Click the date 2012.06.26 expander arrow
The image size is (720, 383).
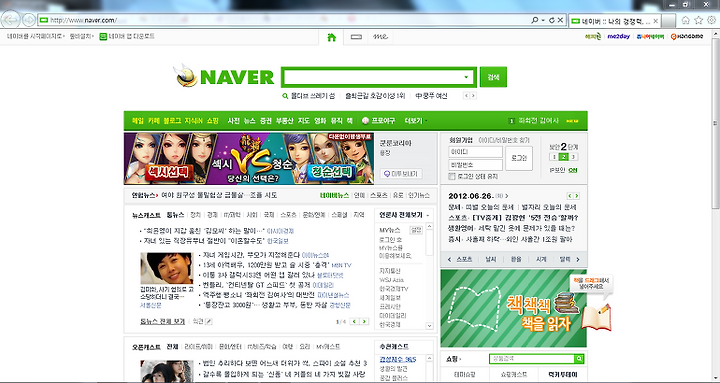506,196
